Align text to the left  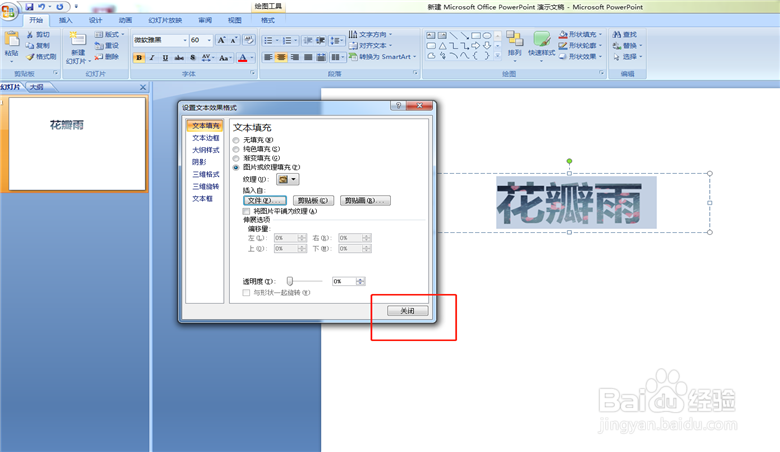[x=268, y=57]
